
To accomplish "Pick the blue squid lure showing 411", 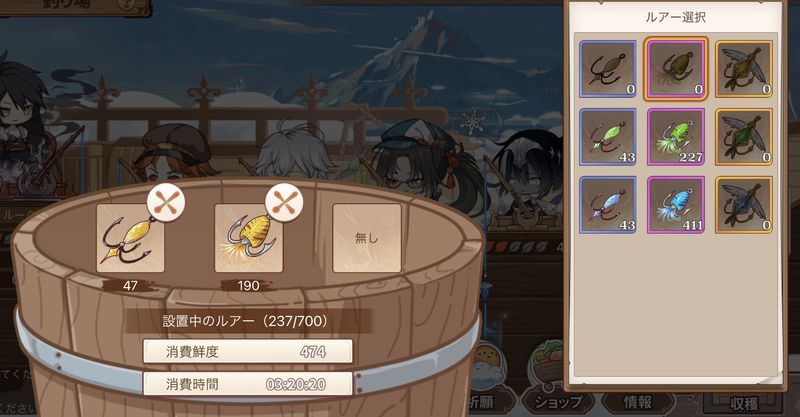I will tap(676, 205).
